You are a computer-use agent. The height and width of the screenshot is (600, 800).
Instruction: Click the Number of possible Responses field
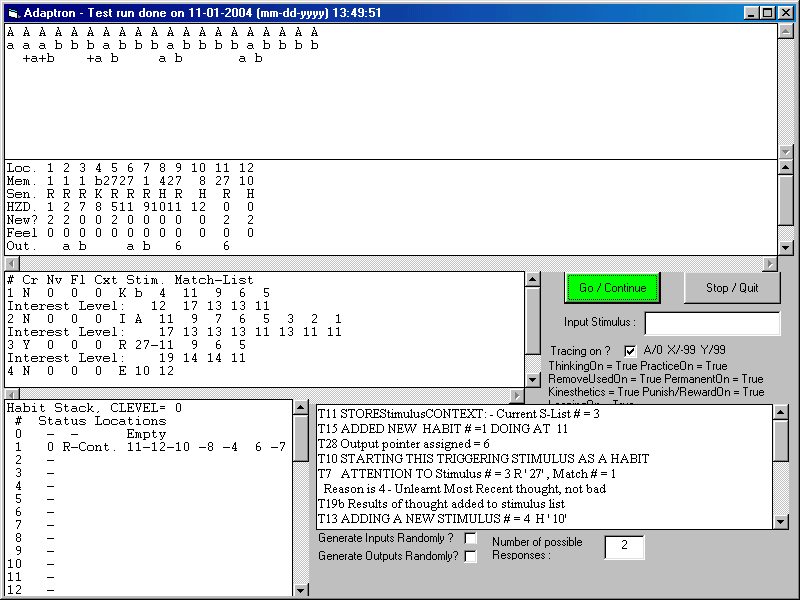click(624, 547)
